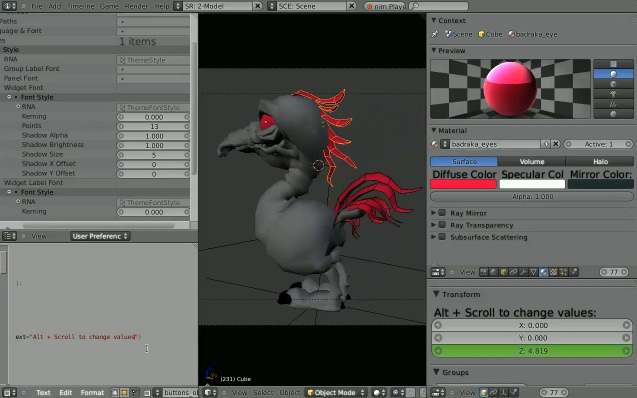Switch to the Volume material tab

pyautogui.click(x=531, y=161)
